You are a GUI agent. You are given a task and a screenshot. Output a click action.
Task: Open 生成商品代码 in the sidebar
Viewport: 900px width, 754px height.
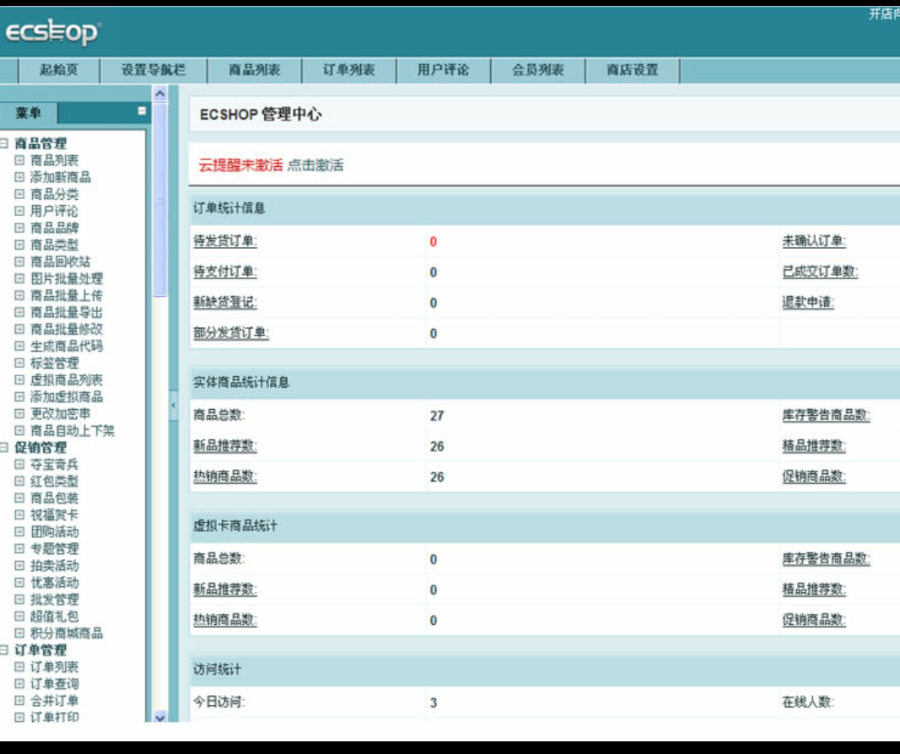point(67,345)
